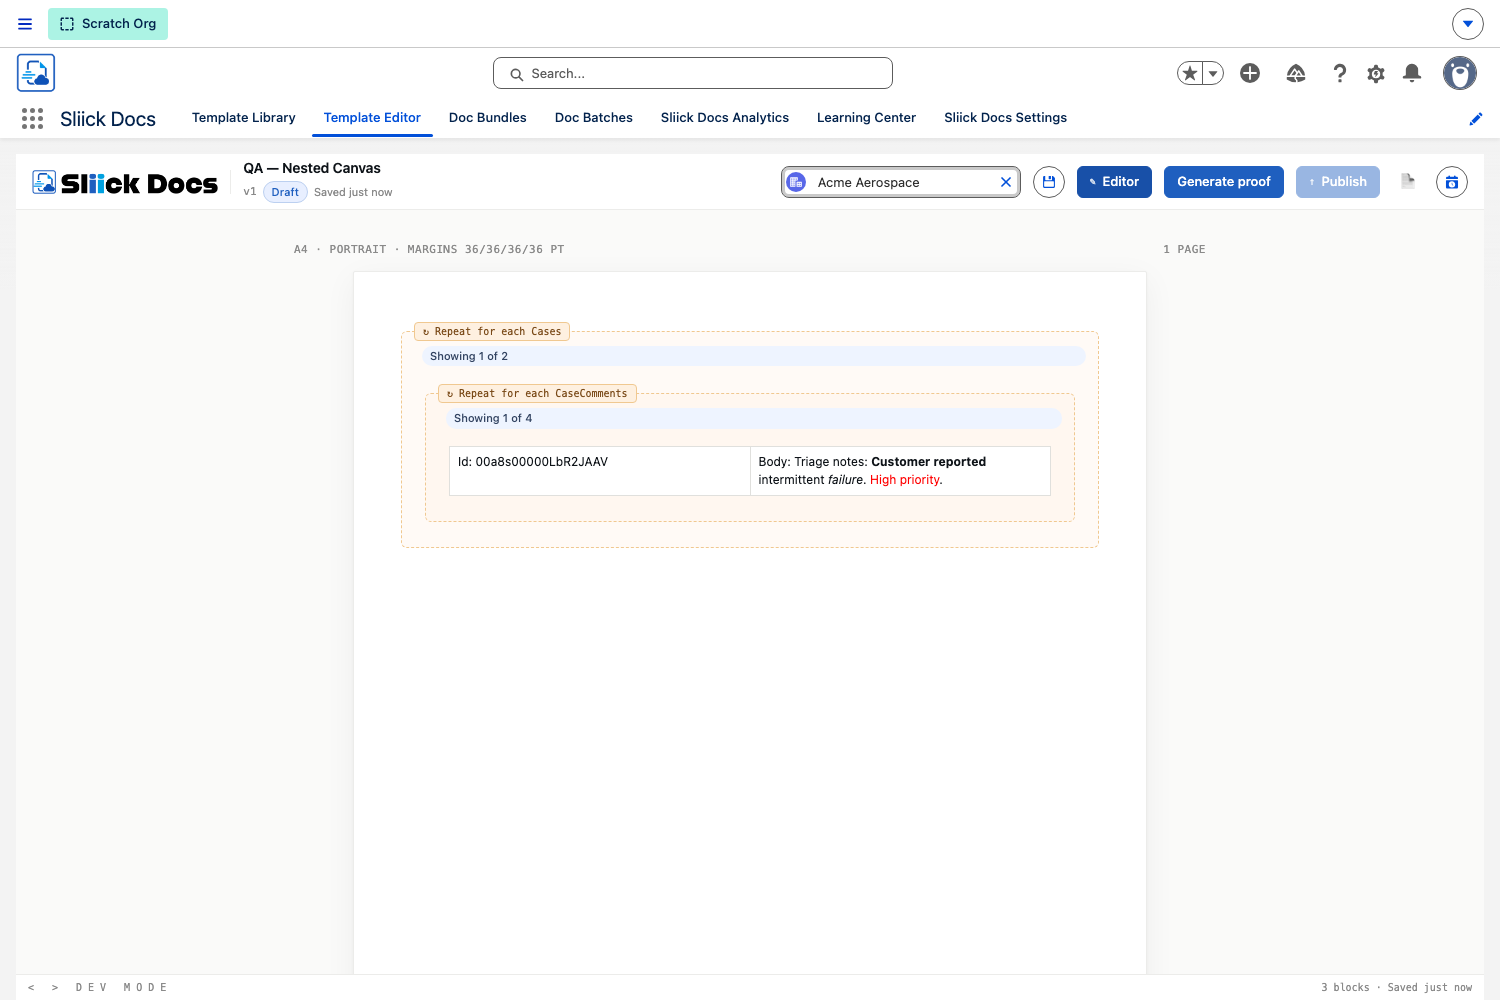Click the Editor button
The width and height of the screenshot is (1500, 1000).
[1114, 182]
